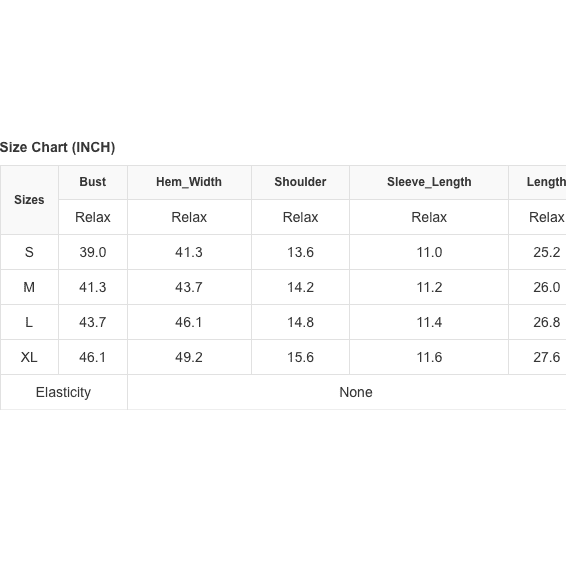Screen dimensions: 566x566
Task: Click the Sleeve_Length column header
Action: (429, 182)
